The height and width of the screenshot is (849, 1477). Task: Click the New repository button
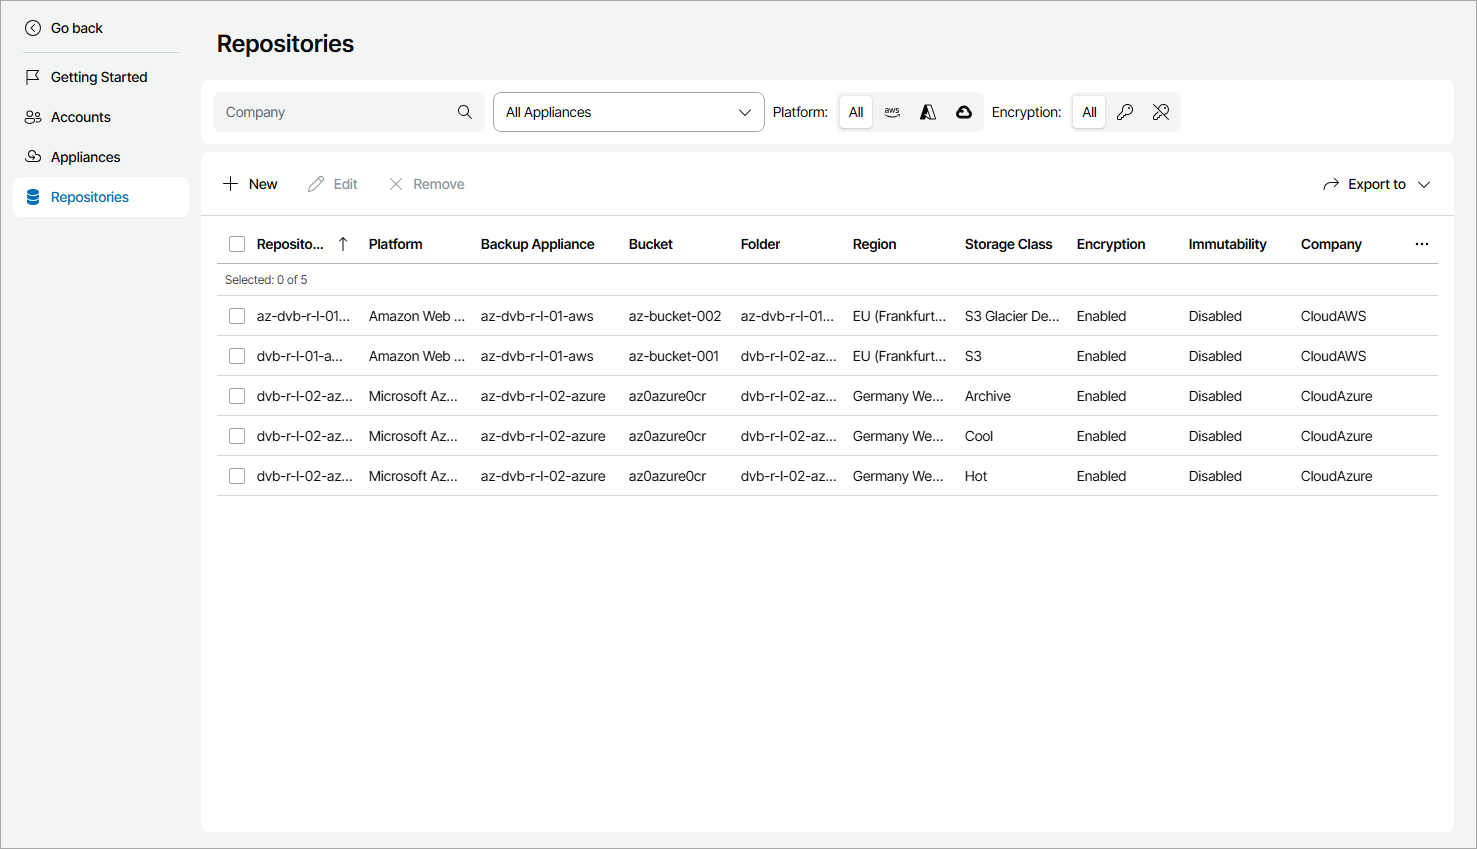click(250, 184)
